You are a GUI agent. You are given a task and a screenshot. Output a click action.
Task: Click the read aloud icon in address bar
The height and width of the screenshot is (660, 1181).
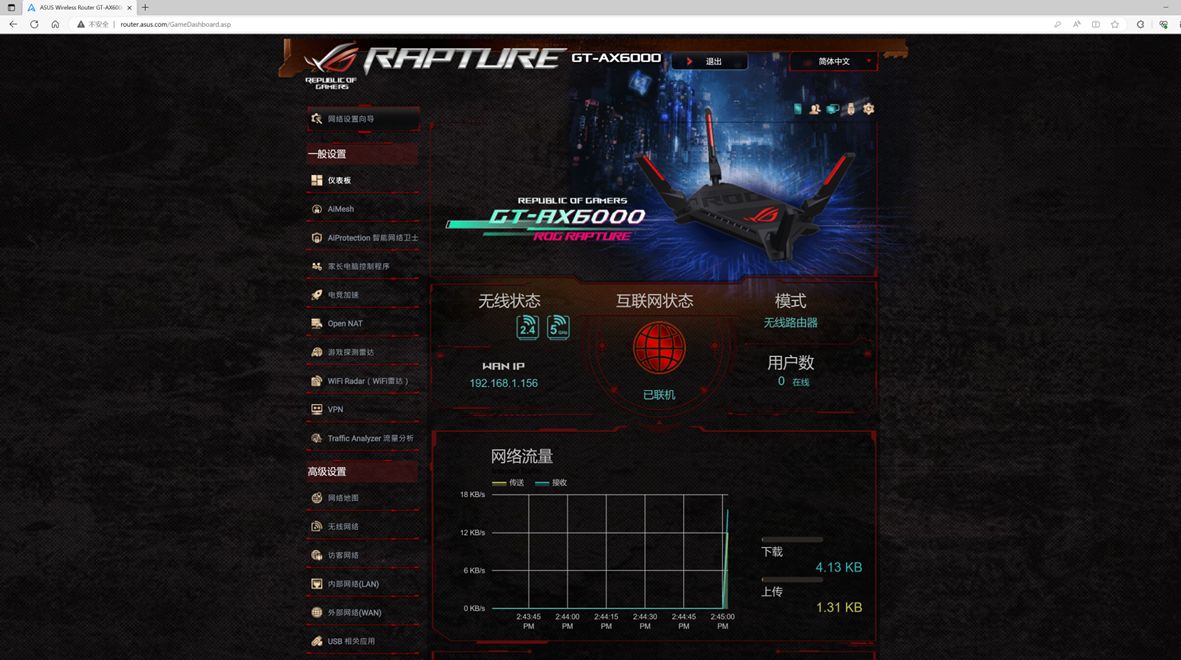[1077, 24]
